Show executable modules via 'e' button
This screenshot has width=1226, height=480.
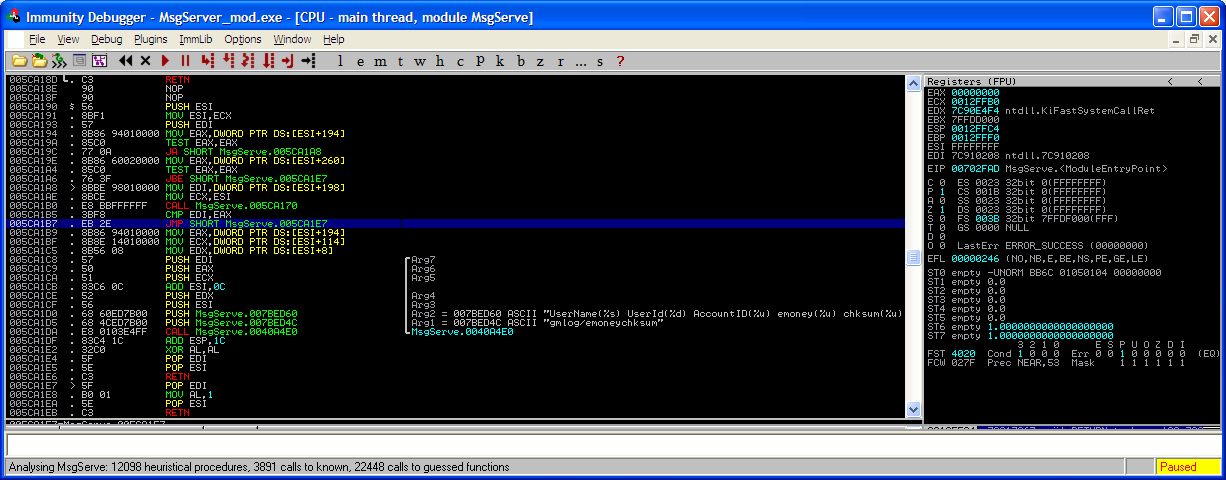coord(360,61)
